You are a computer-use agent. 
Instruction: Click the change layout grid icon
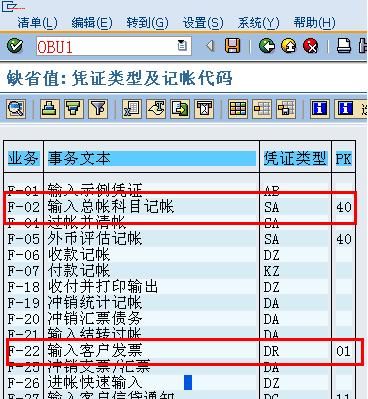click(x=238, y=109)
